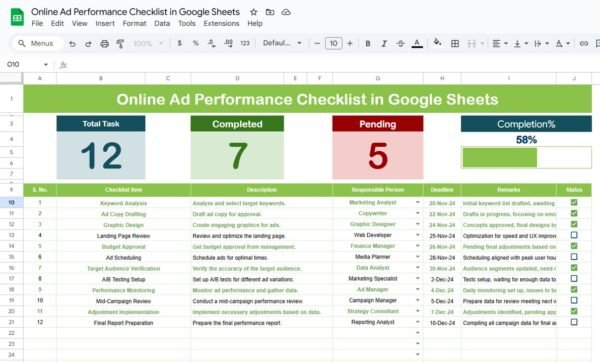Image resolution: width=600 pixels, height=363 pixels.
Task: Open the text wrapping options
Action: click(x=541, y=44)
